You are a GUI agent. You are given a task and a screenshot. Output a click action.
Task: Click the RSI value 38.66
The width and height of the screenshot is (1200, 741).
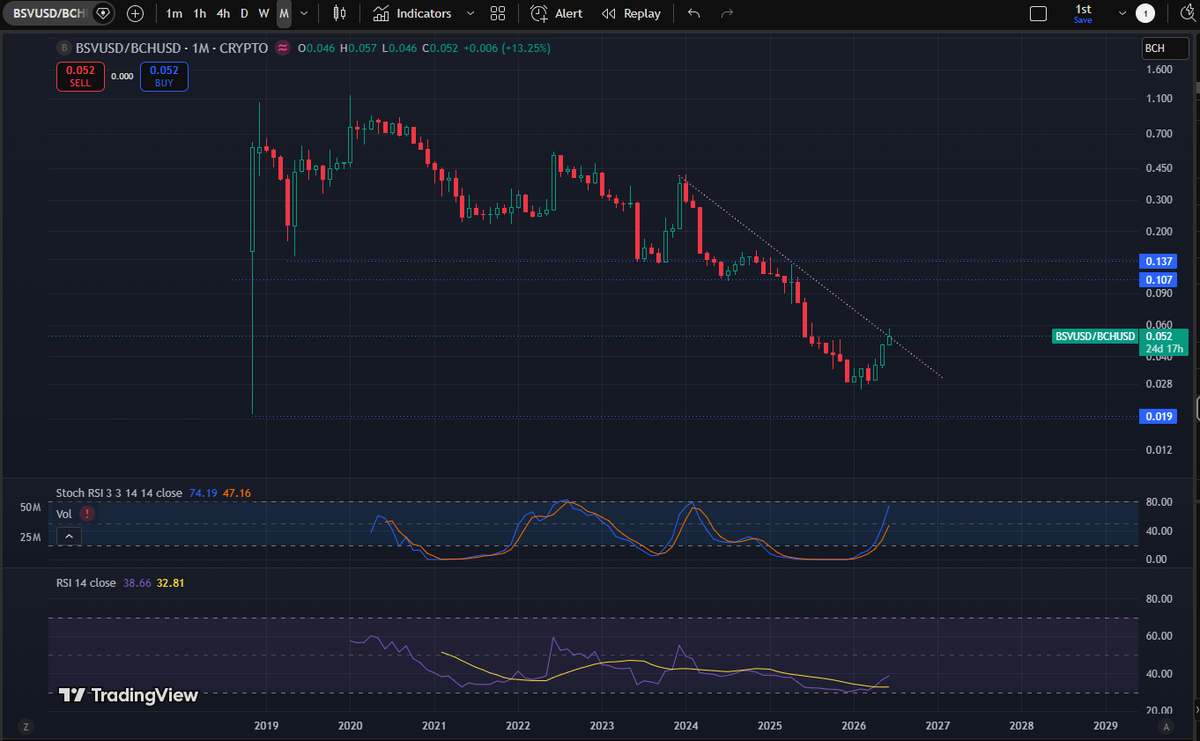tap(136, 583)
